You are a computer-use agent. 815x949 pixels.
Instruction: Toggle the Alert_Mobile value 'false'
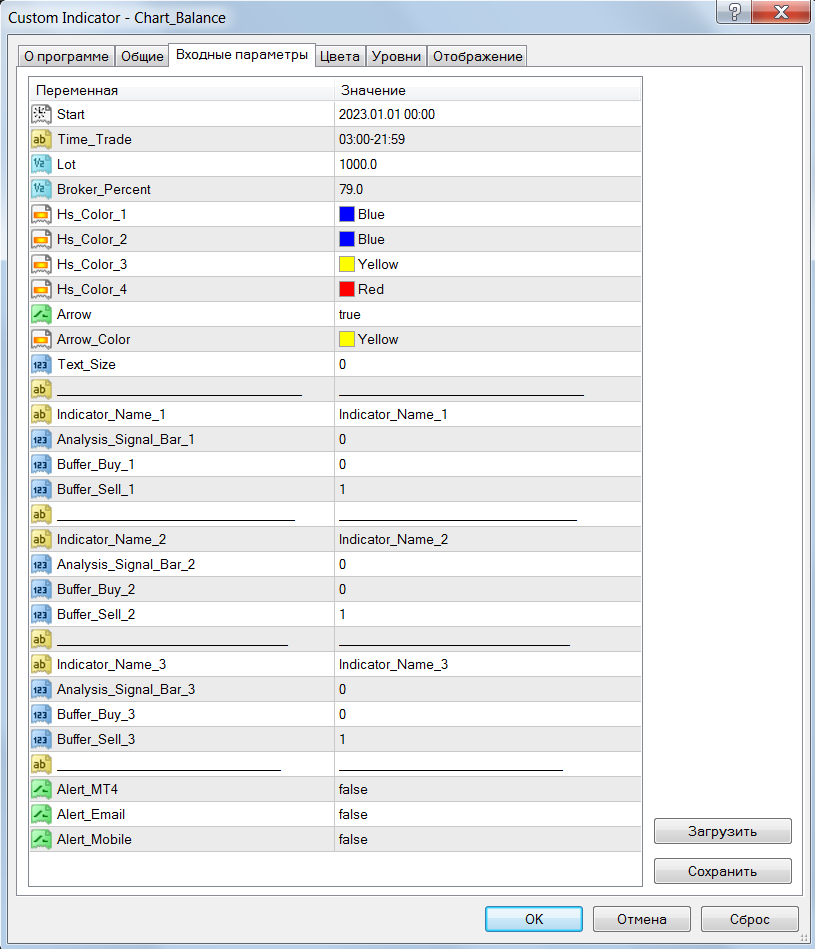(353, 839)
